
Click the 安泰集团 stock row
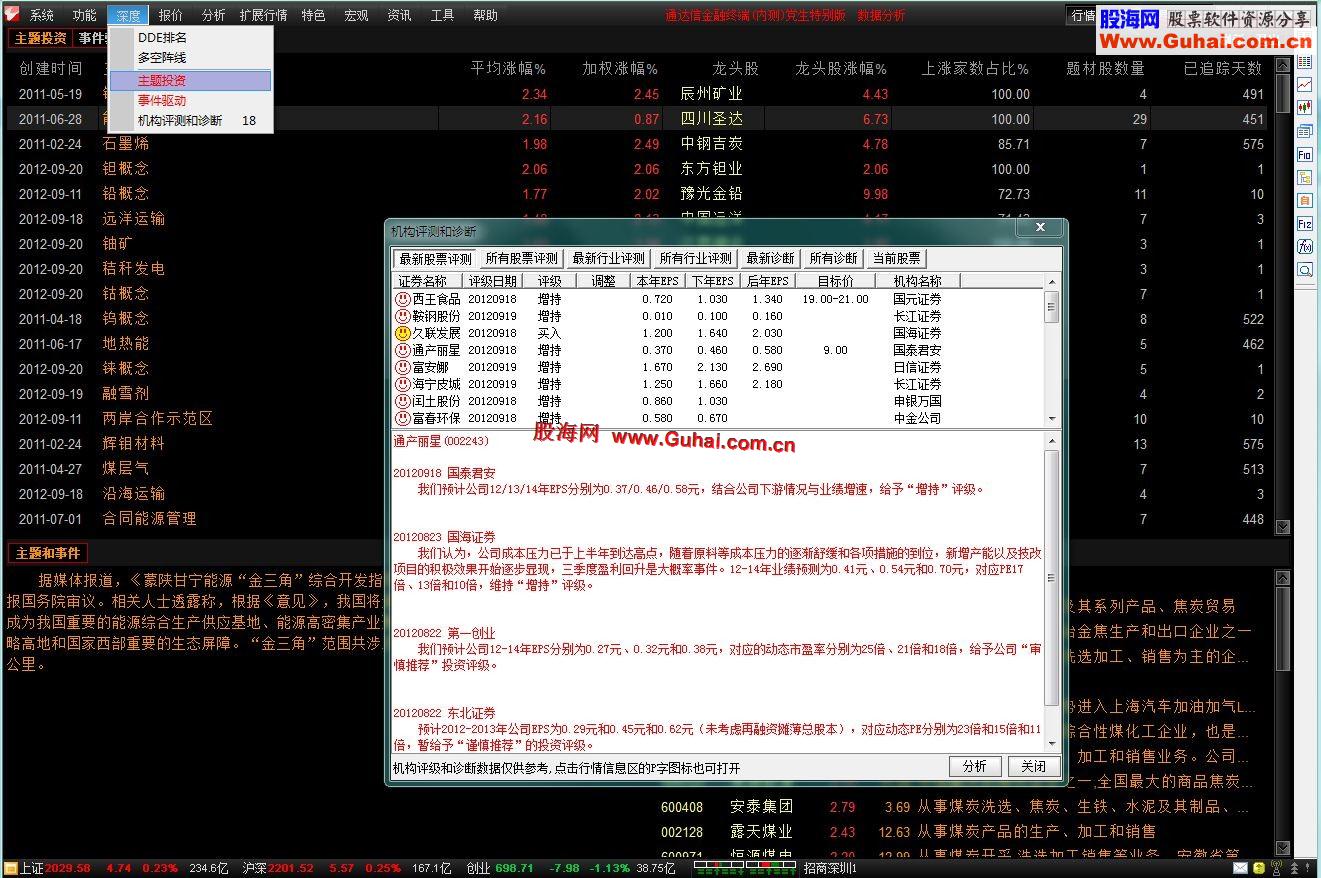[955, 807]
